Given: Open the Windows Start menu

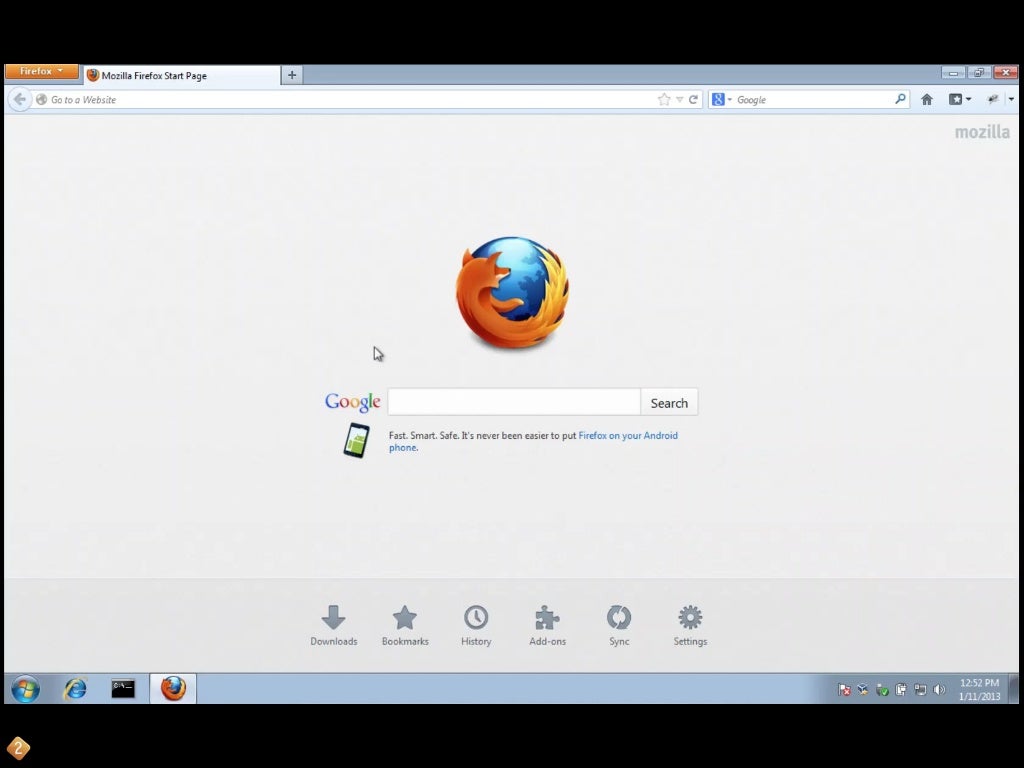Looking at the screenshot, I should (25, 689).
